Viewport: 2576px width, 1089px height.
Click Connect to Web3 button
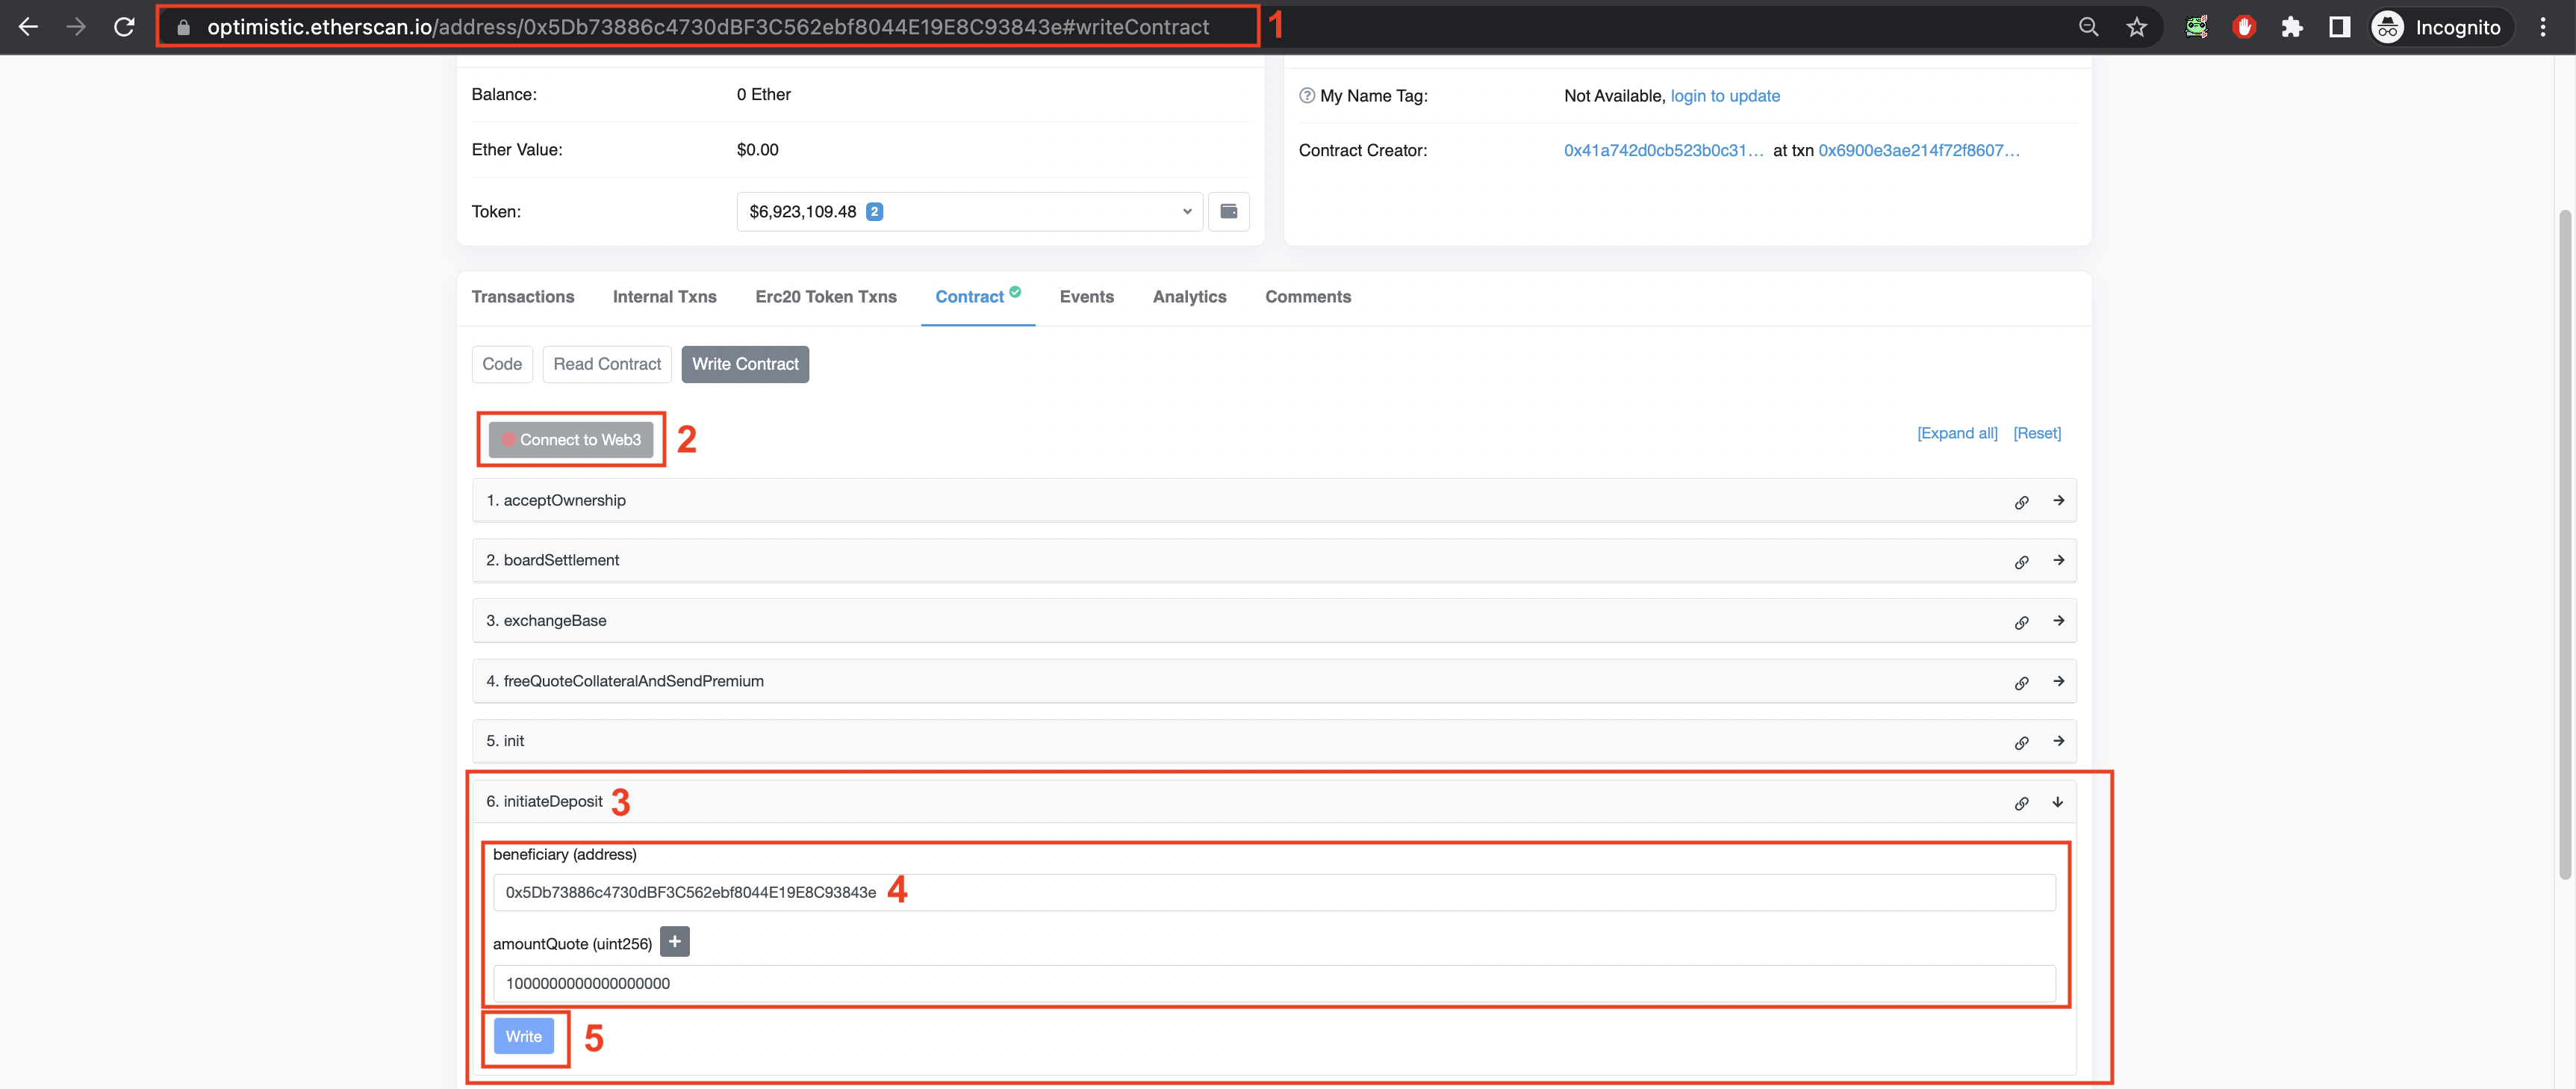point(571,440)
